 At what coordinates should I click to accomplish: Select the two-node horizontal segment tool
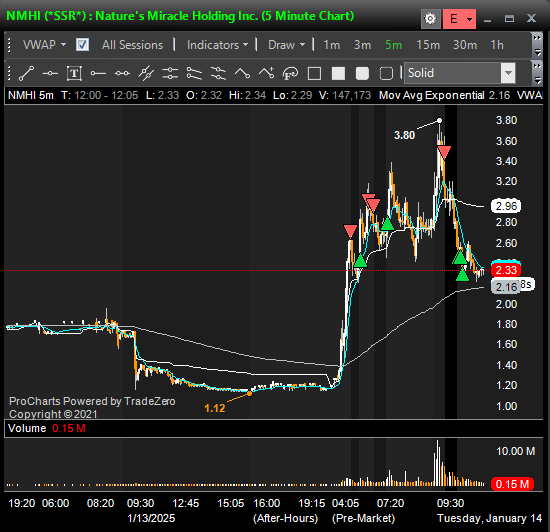122,73
